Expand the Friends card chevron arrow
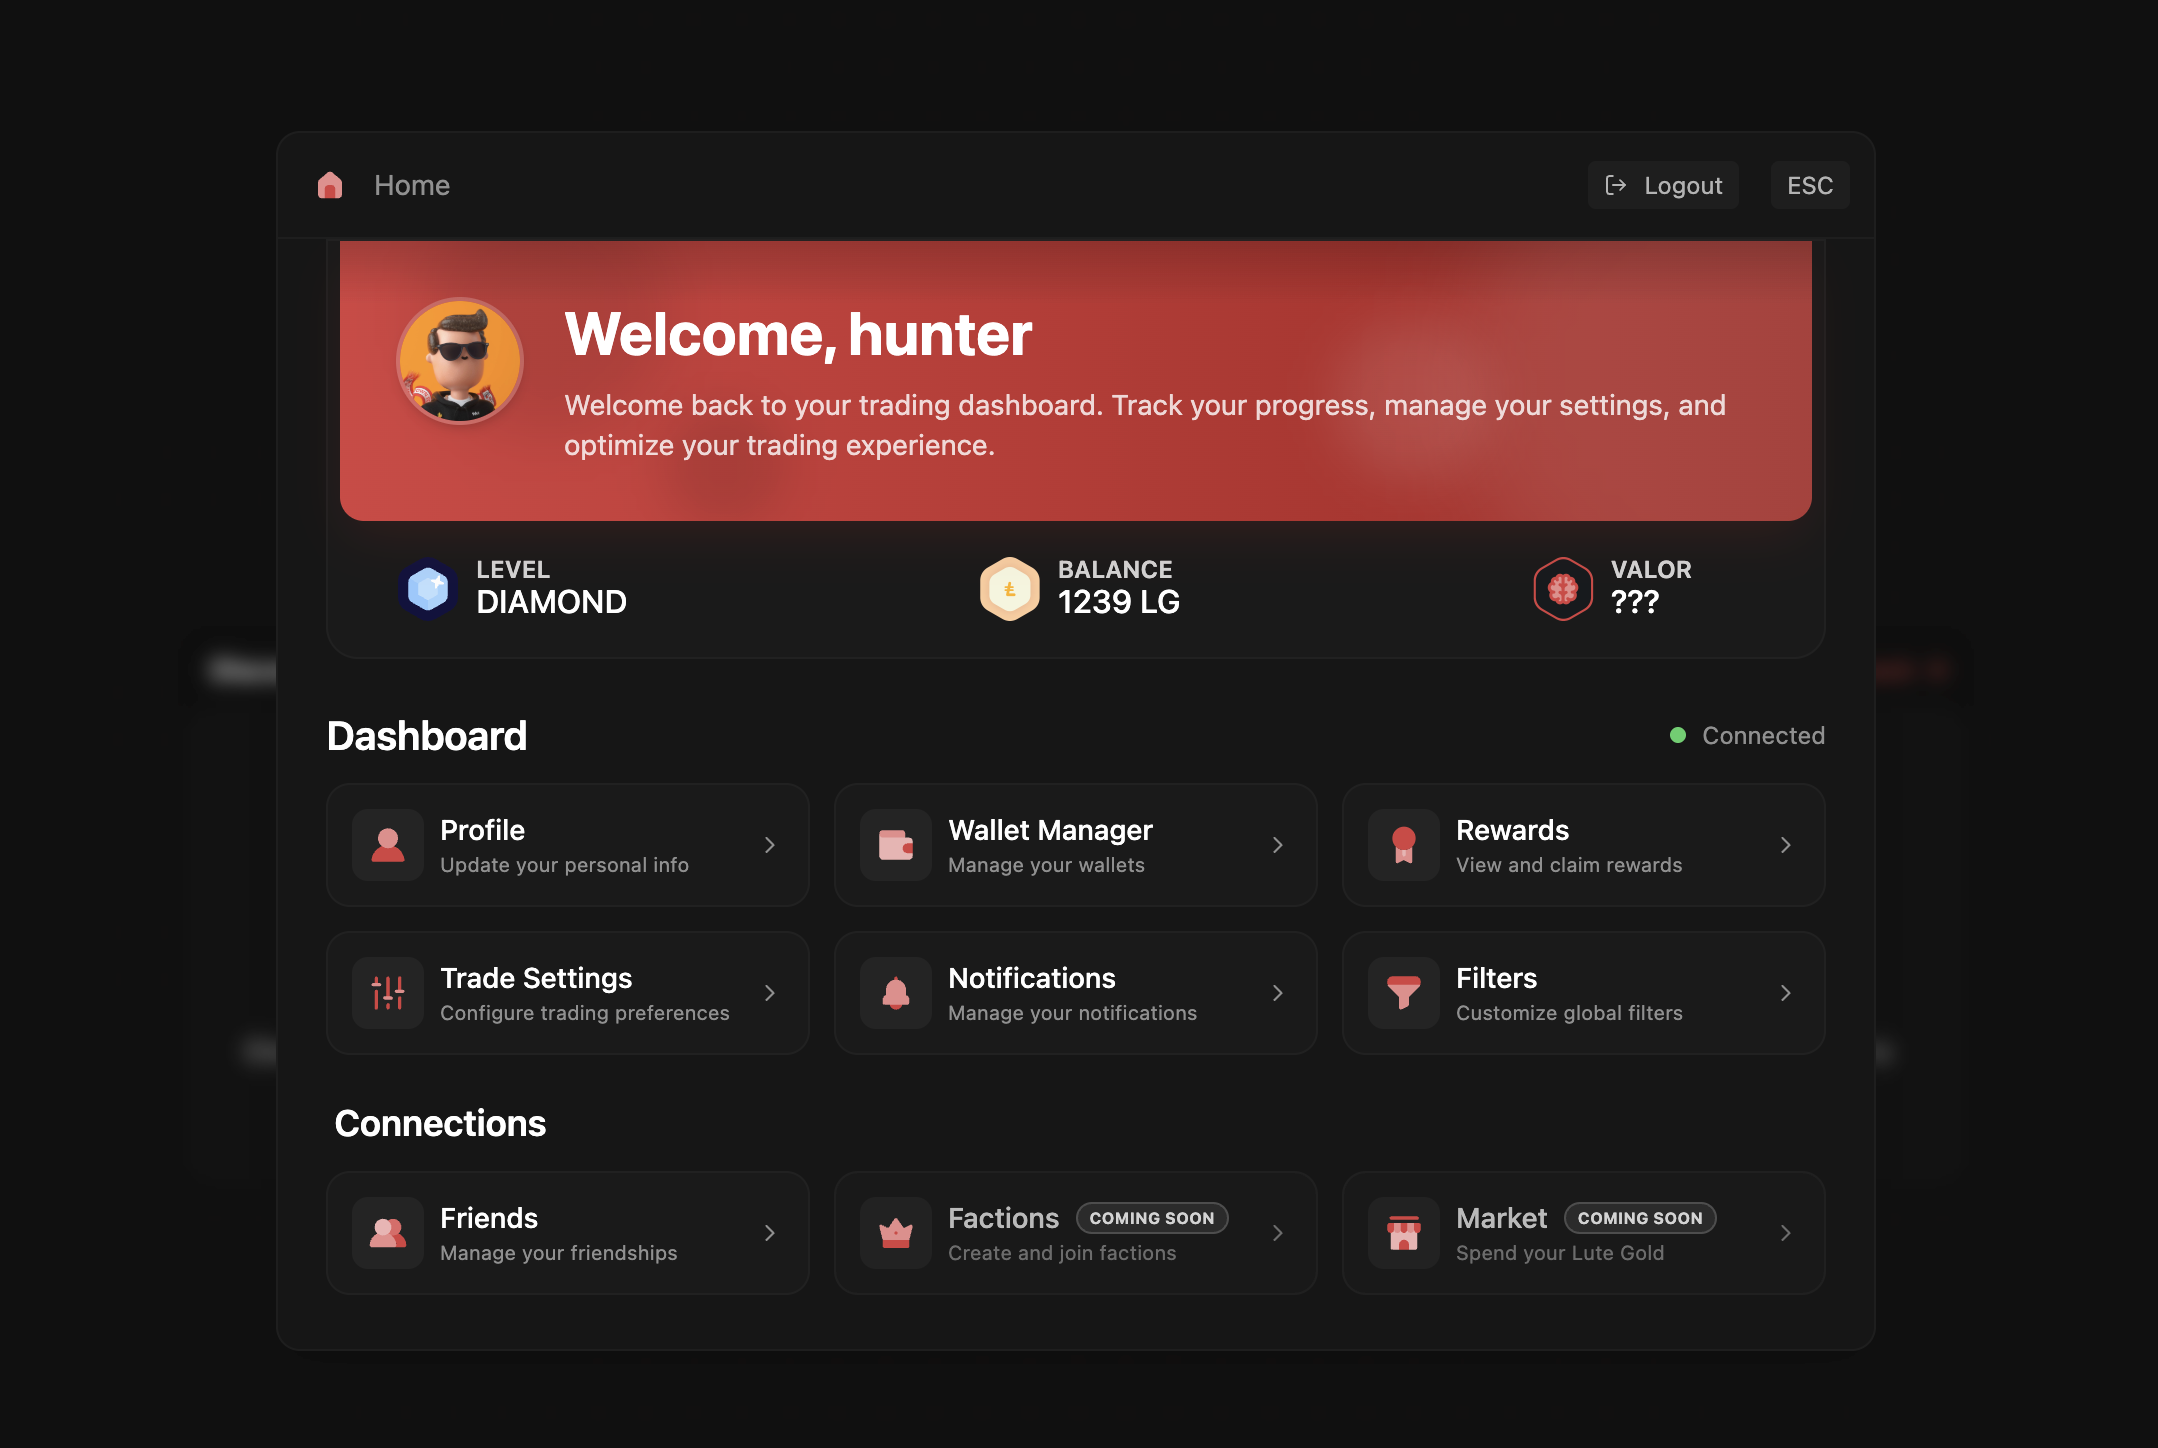 (769, 1233)
